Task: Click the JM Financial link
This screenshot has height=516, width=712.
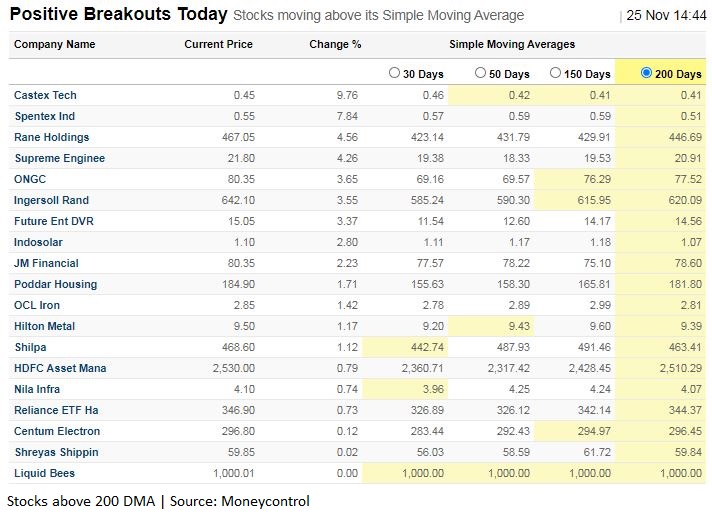Action: click(47, 263)
